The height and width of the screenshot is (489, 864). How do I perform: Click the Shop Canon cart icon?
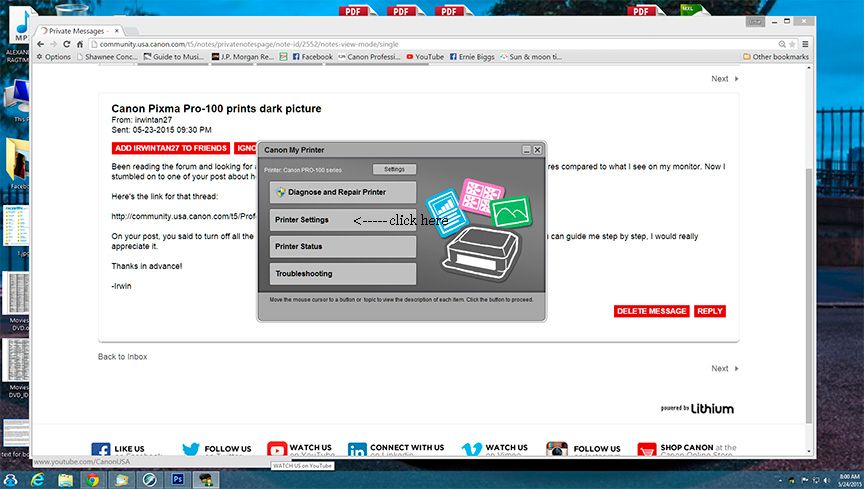click(646, 451)
